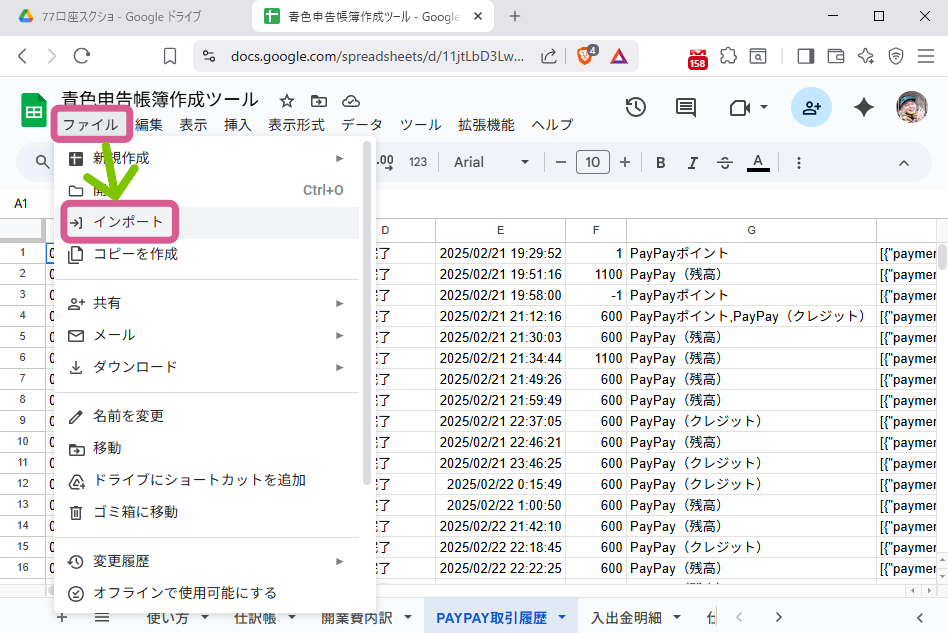Apply strikethrough formatting

point(725,163)
